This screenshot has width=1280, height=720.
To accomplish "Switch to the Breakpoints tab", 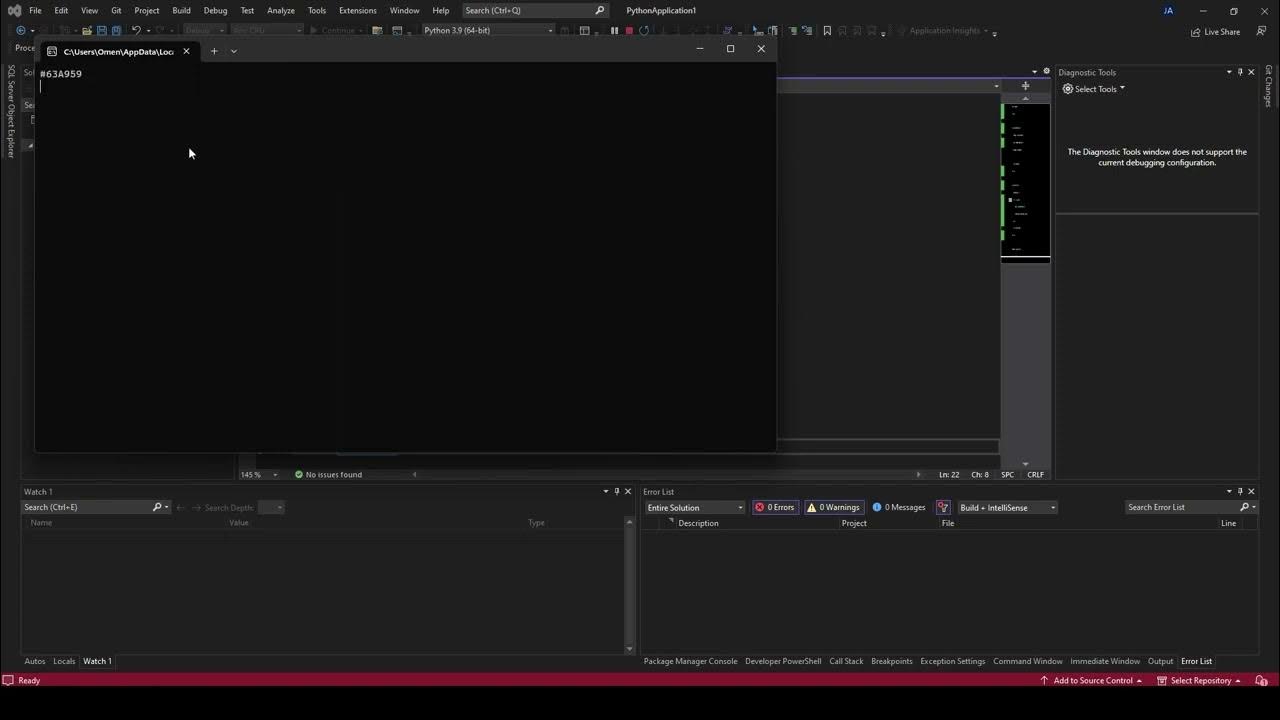I will (x=892, y=661).
